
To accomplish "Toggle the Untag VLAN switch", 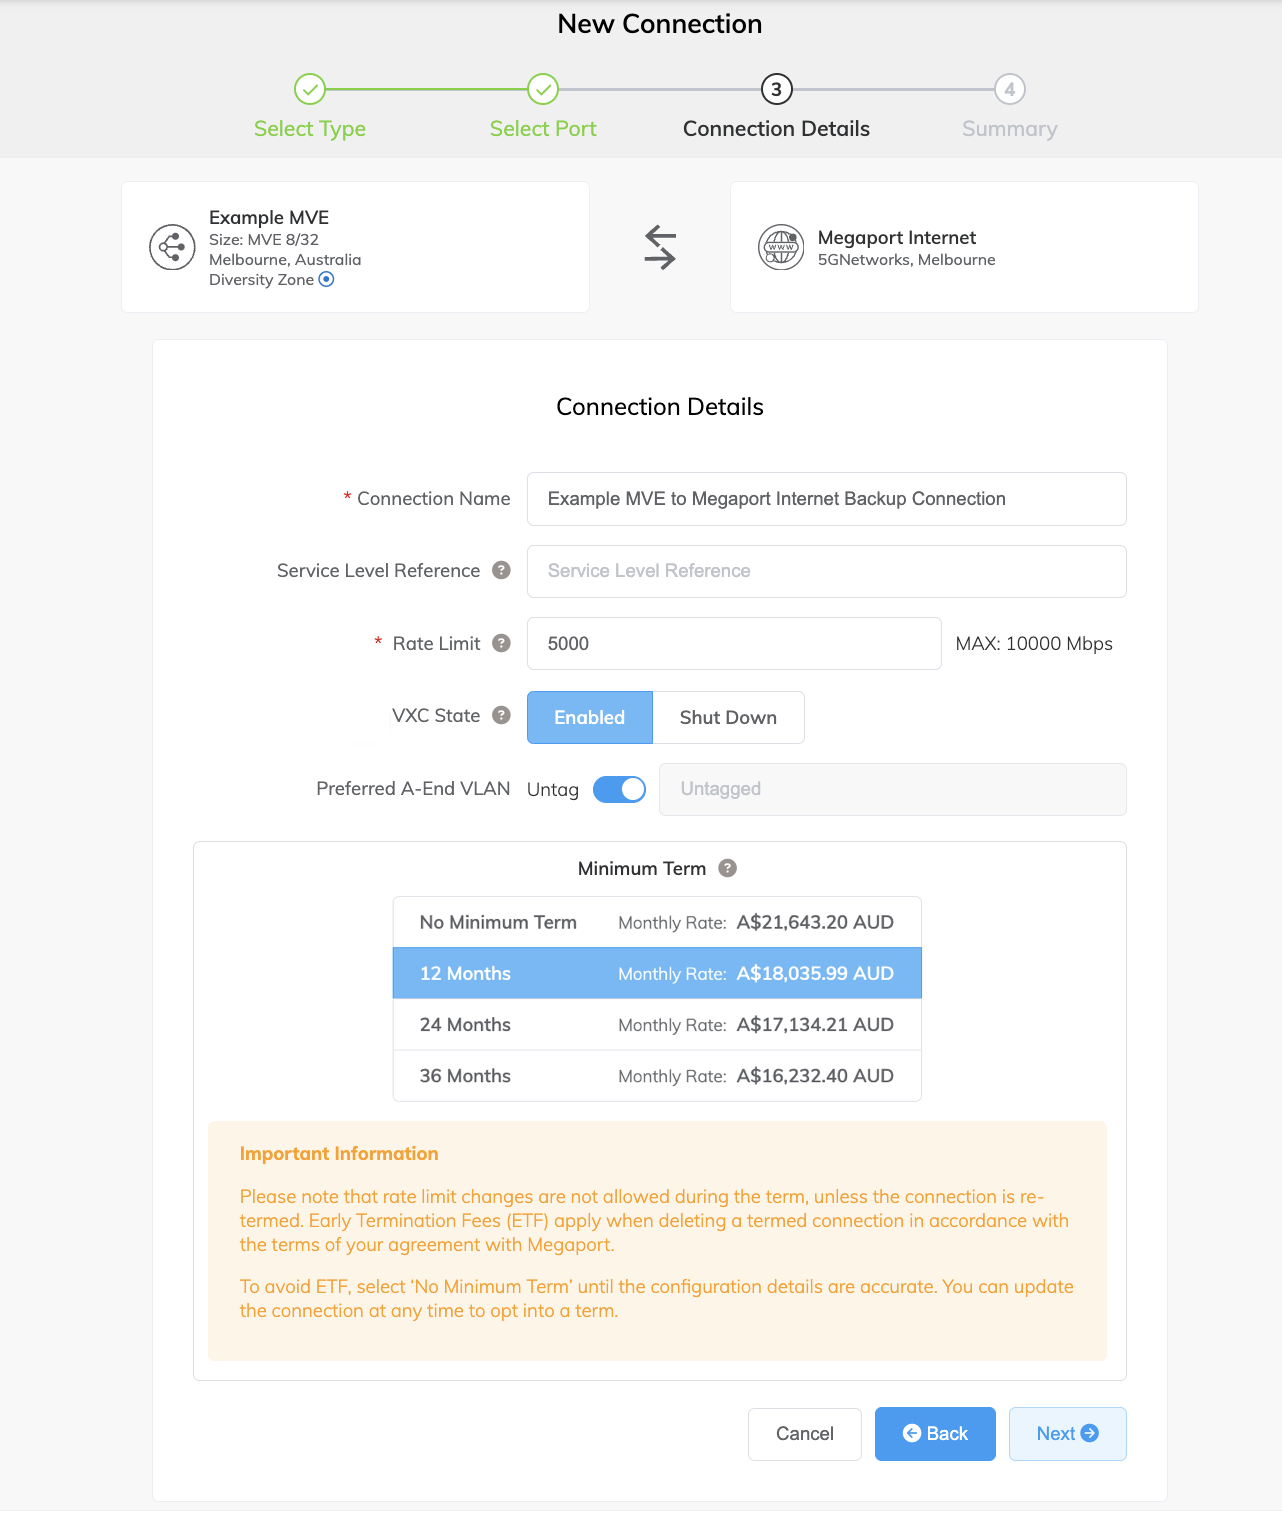I will [x=619, y=789].
